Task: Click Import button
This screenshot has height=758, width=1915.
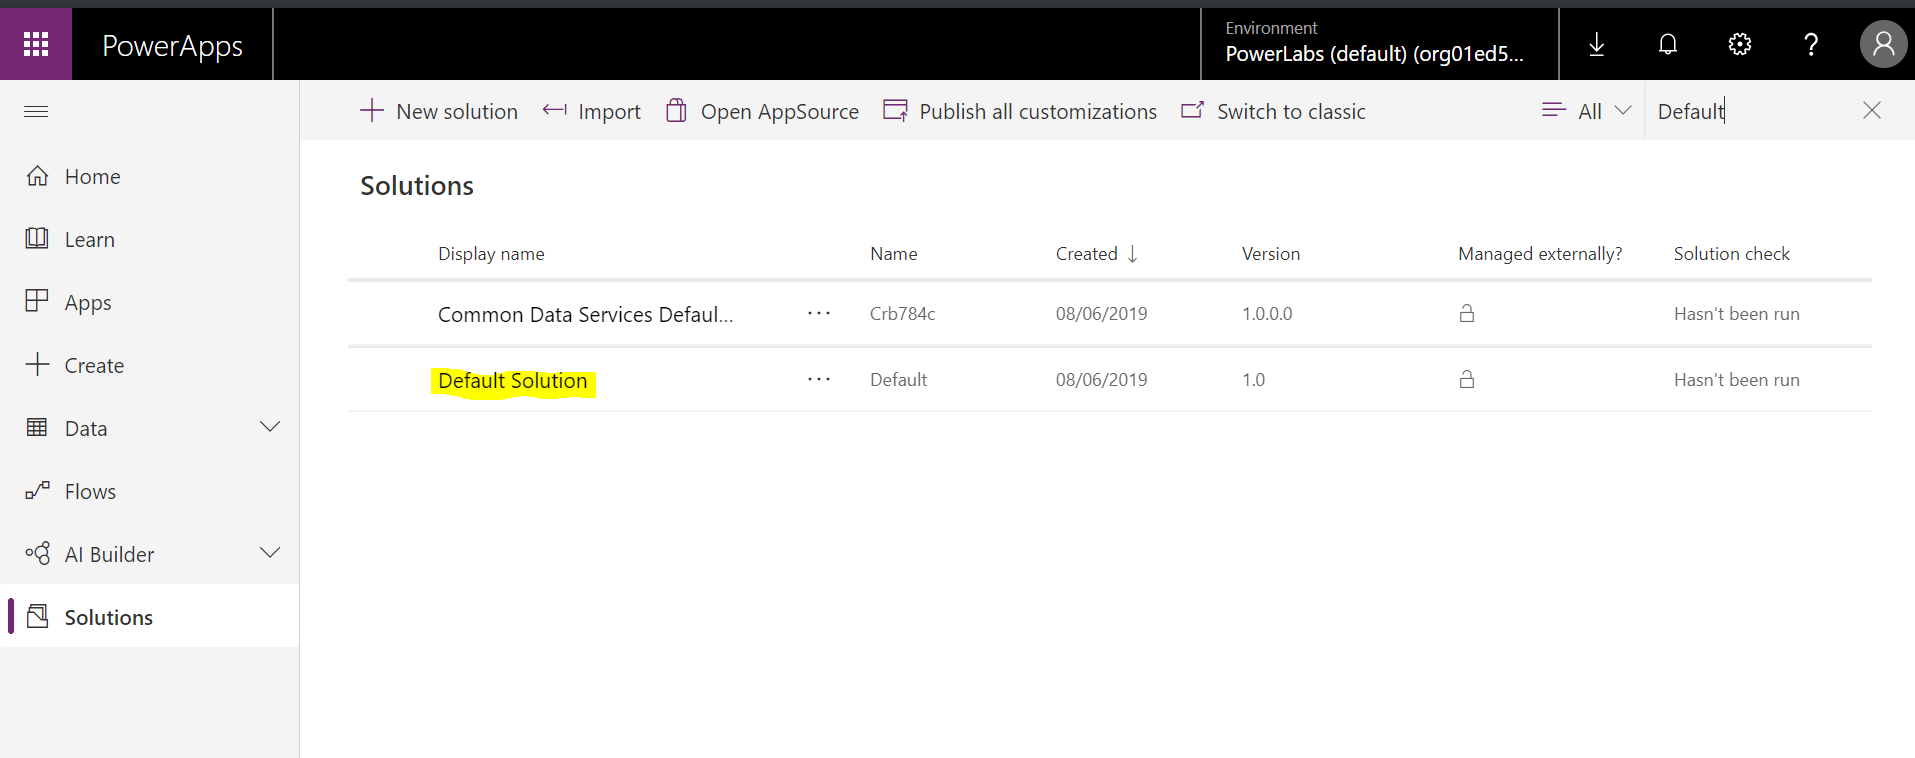Action: click(592, 111)
